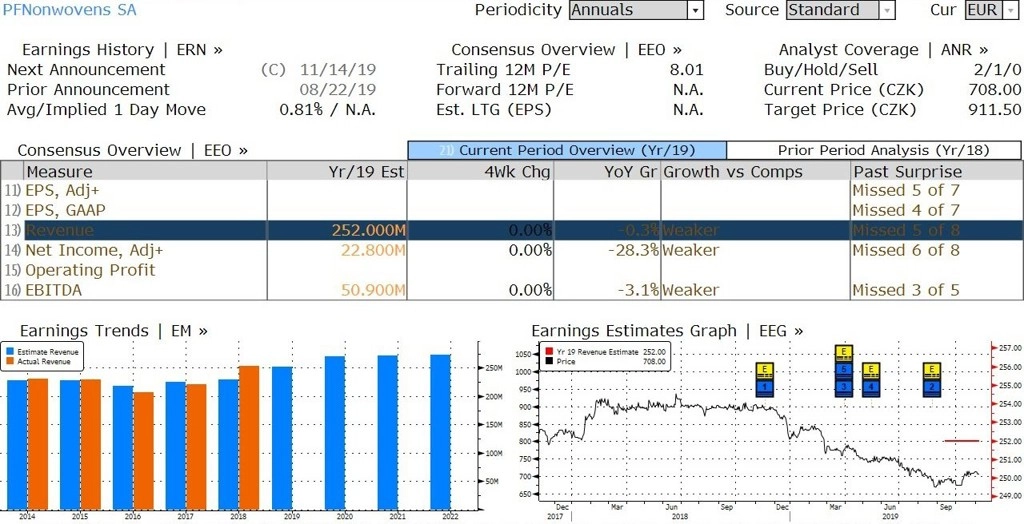This screenshot has height=524, width=1024.
Task: Click the yellow E marker above number 2
Action: [931, 370]
